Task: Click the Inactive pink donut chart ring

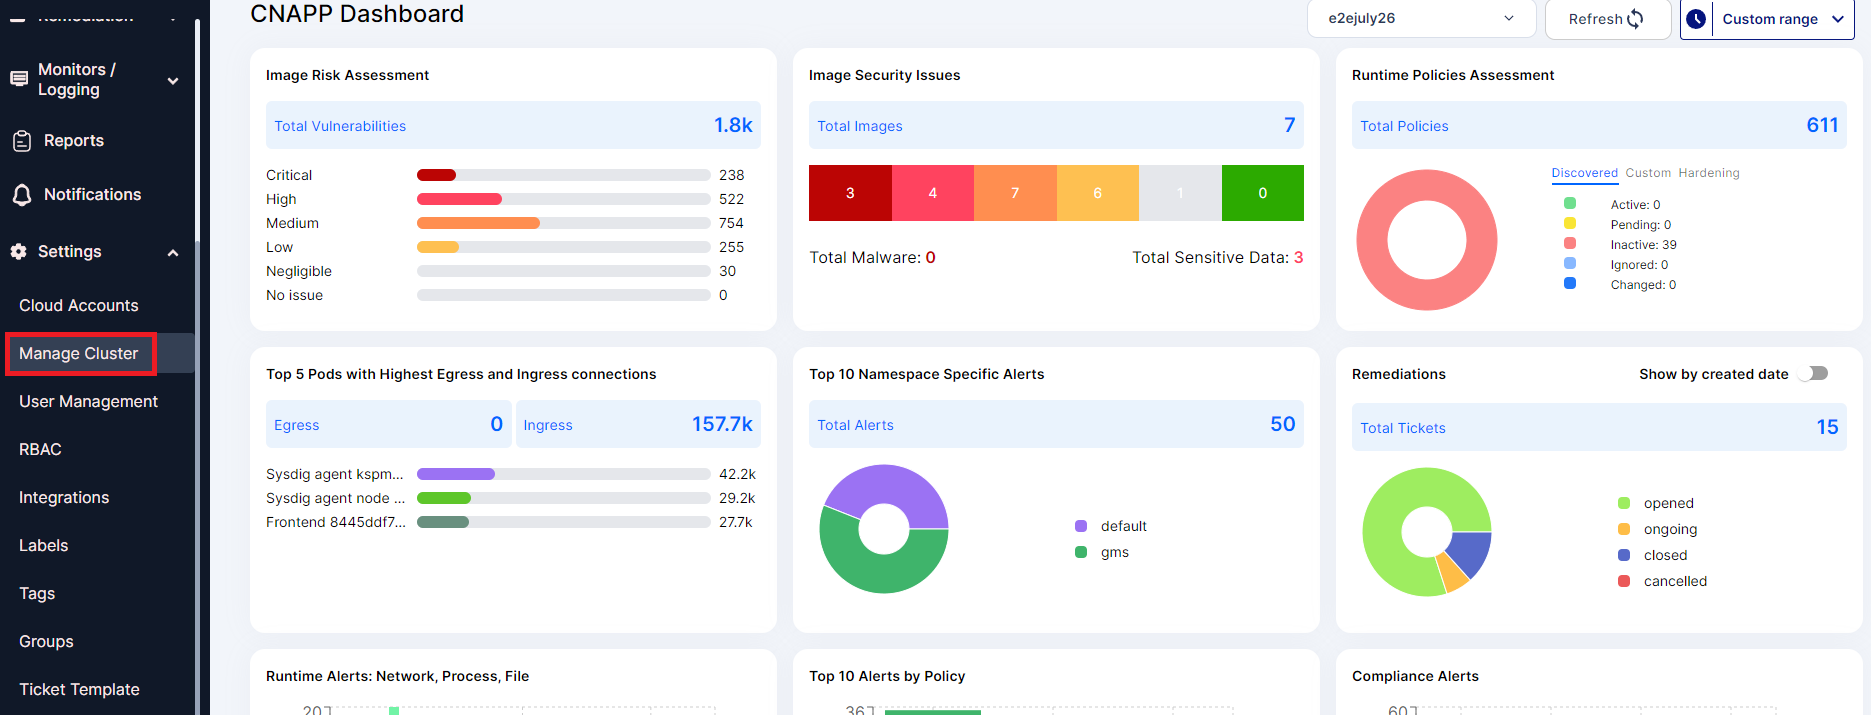Action: click(x=1372, y=240)
